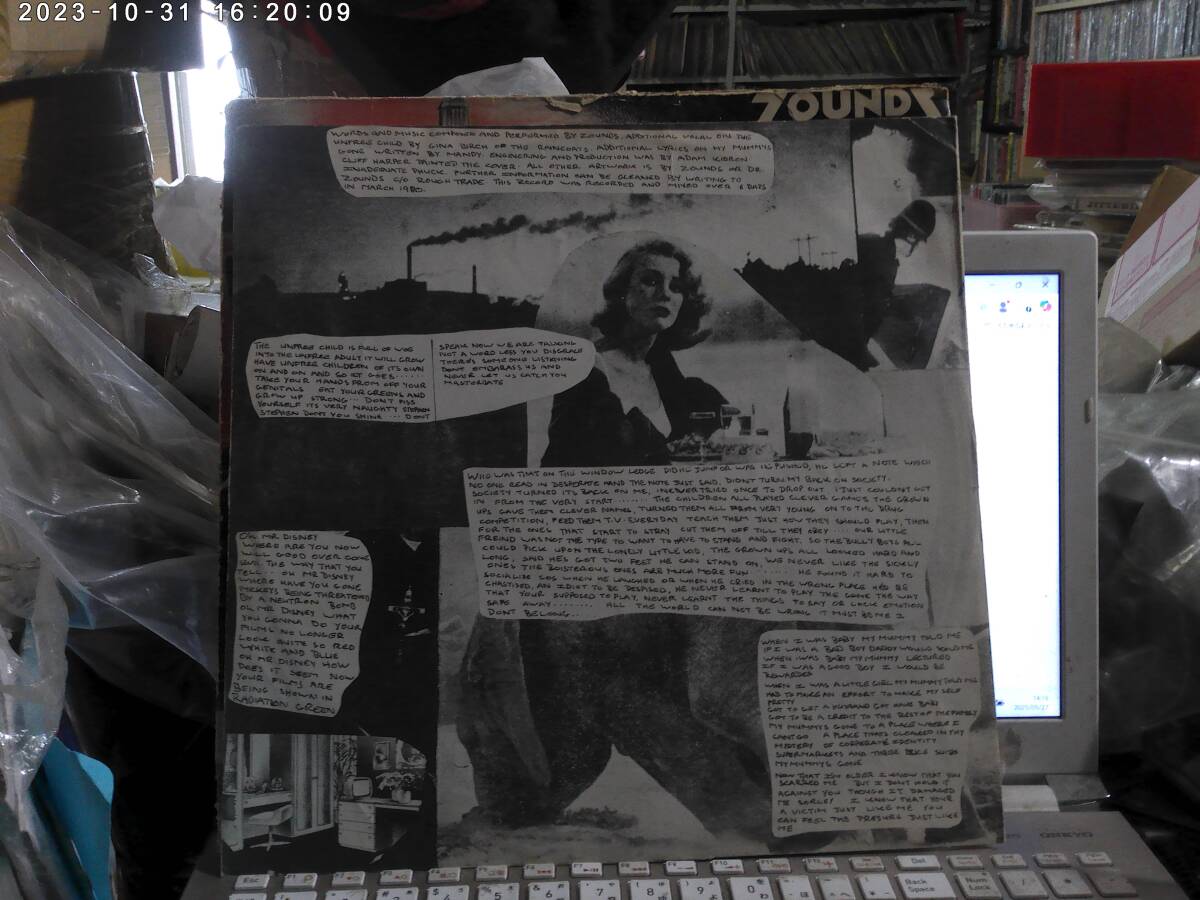Screen dimensions: 1200x900
Task: Open the colorful Copilot icon in the browser
Action: pos(1046,306)
